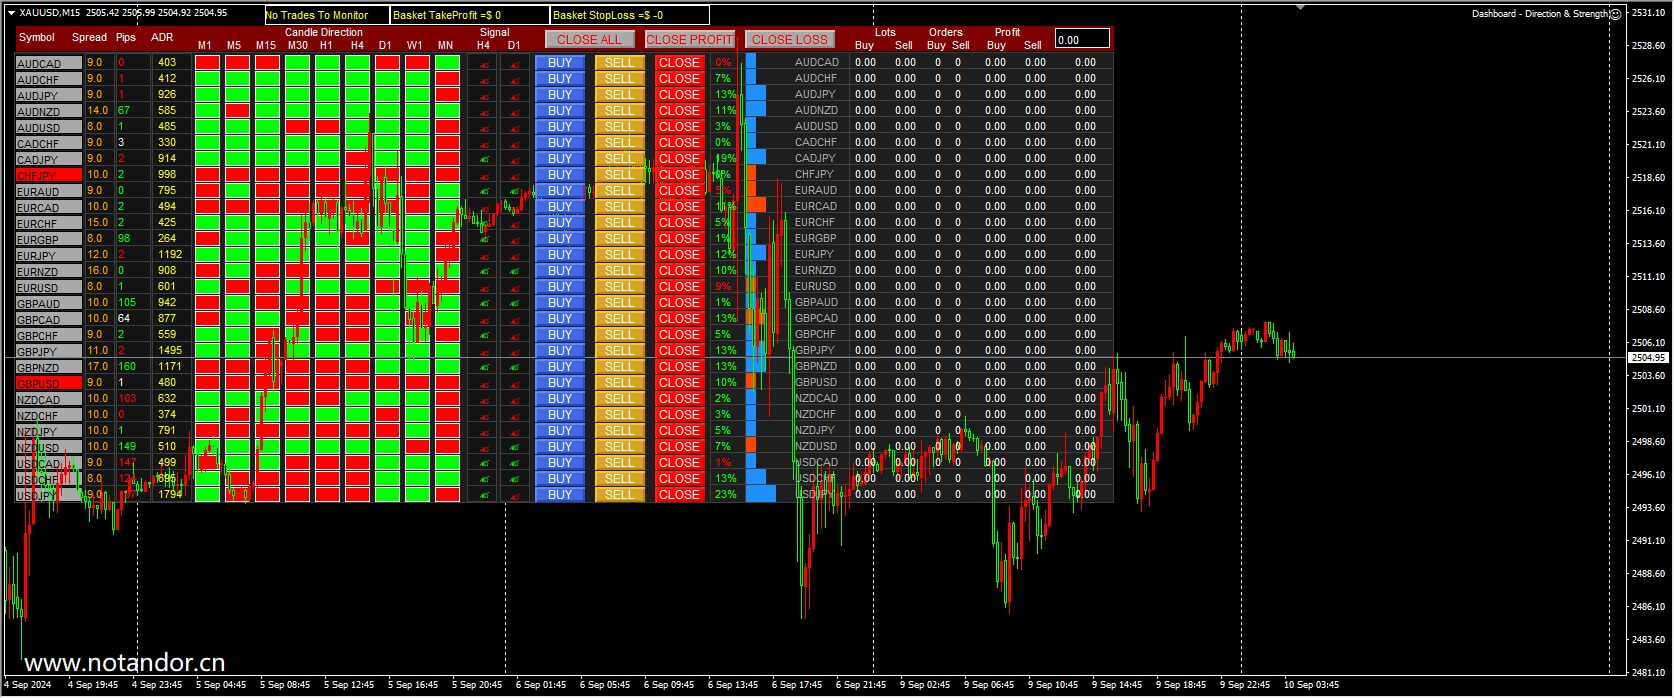Click the green H4 signal arrow for EURAUD
Screen dimensions: 1674x698
[x=484, y=191]
